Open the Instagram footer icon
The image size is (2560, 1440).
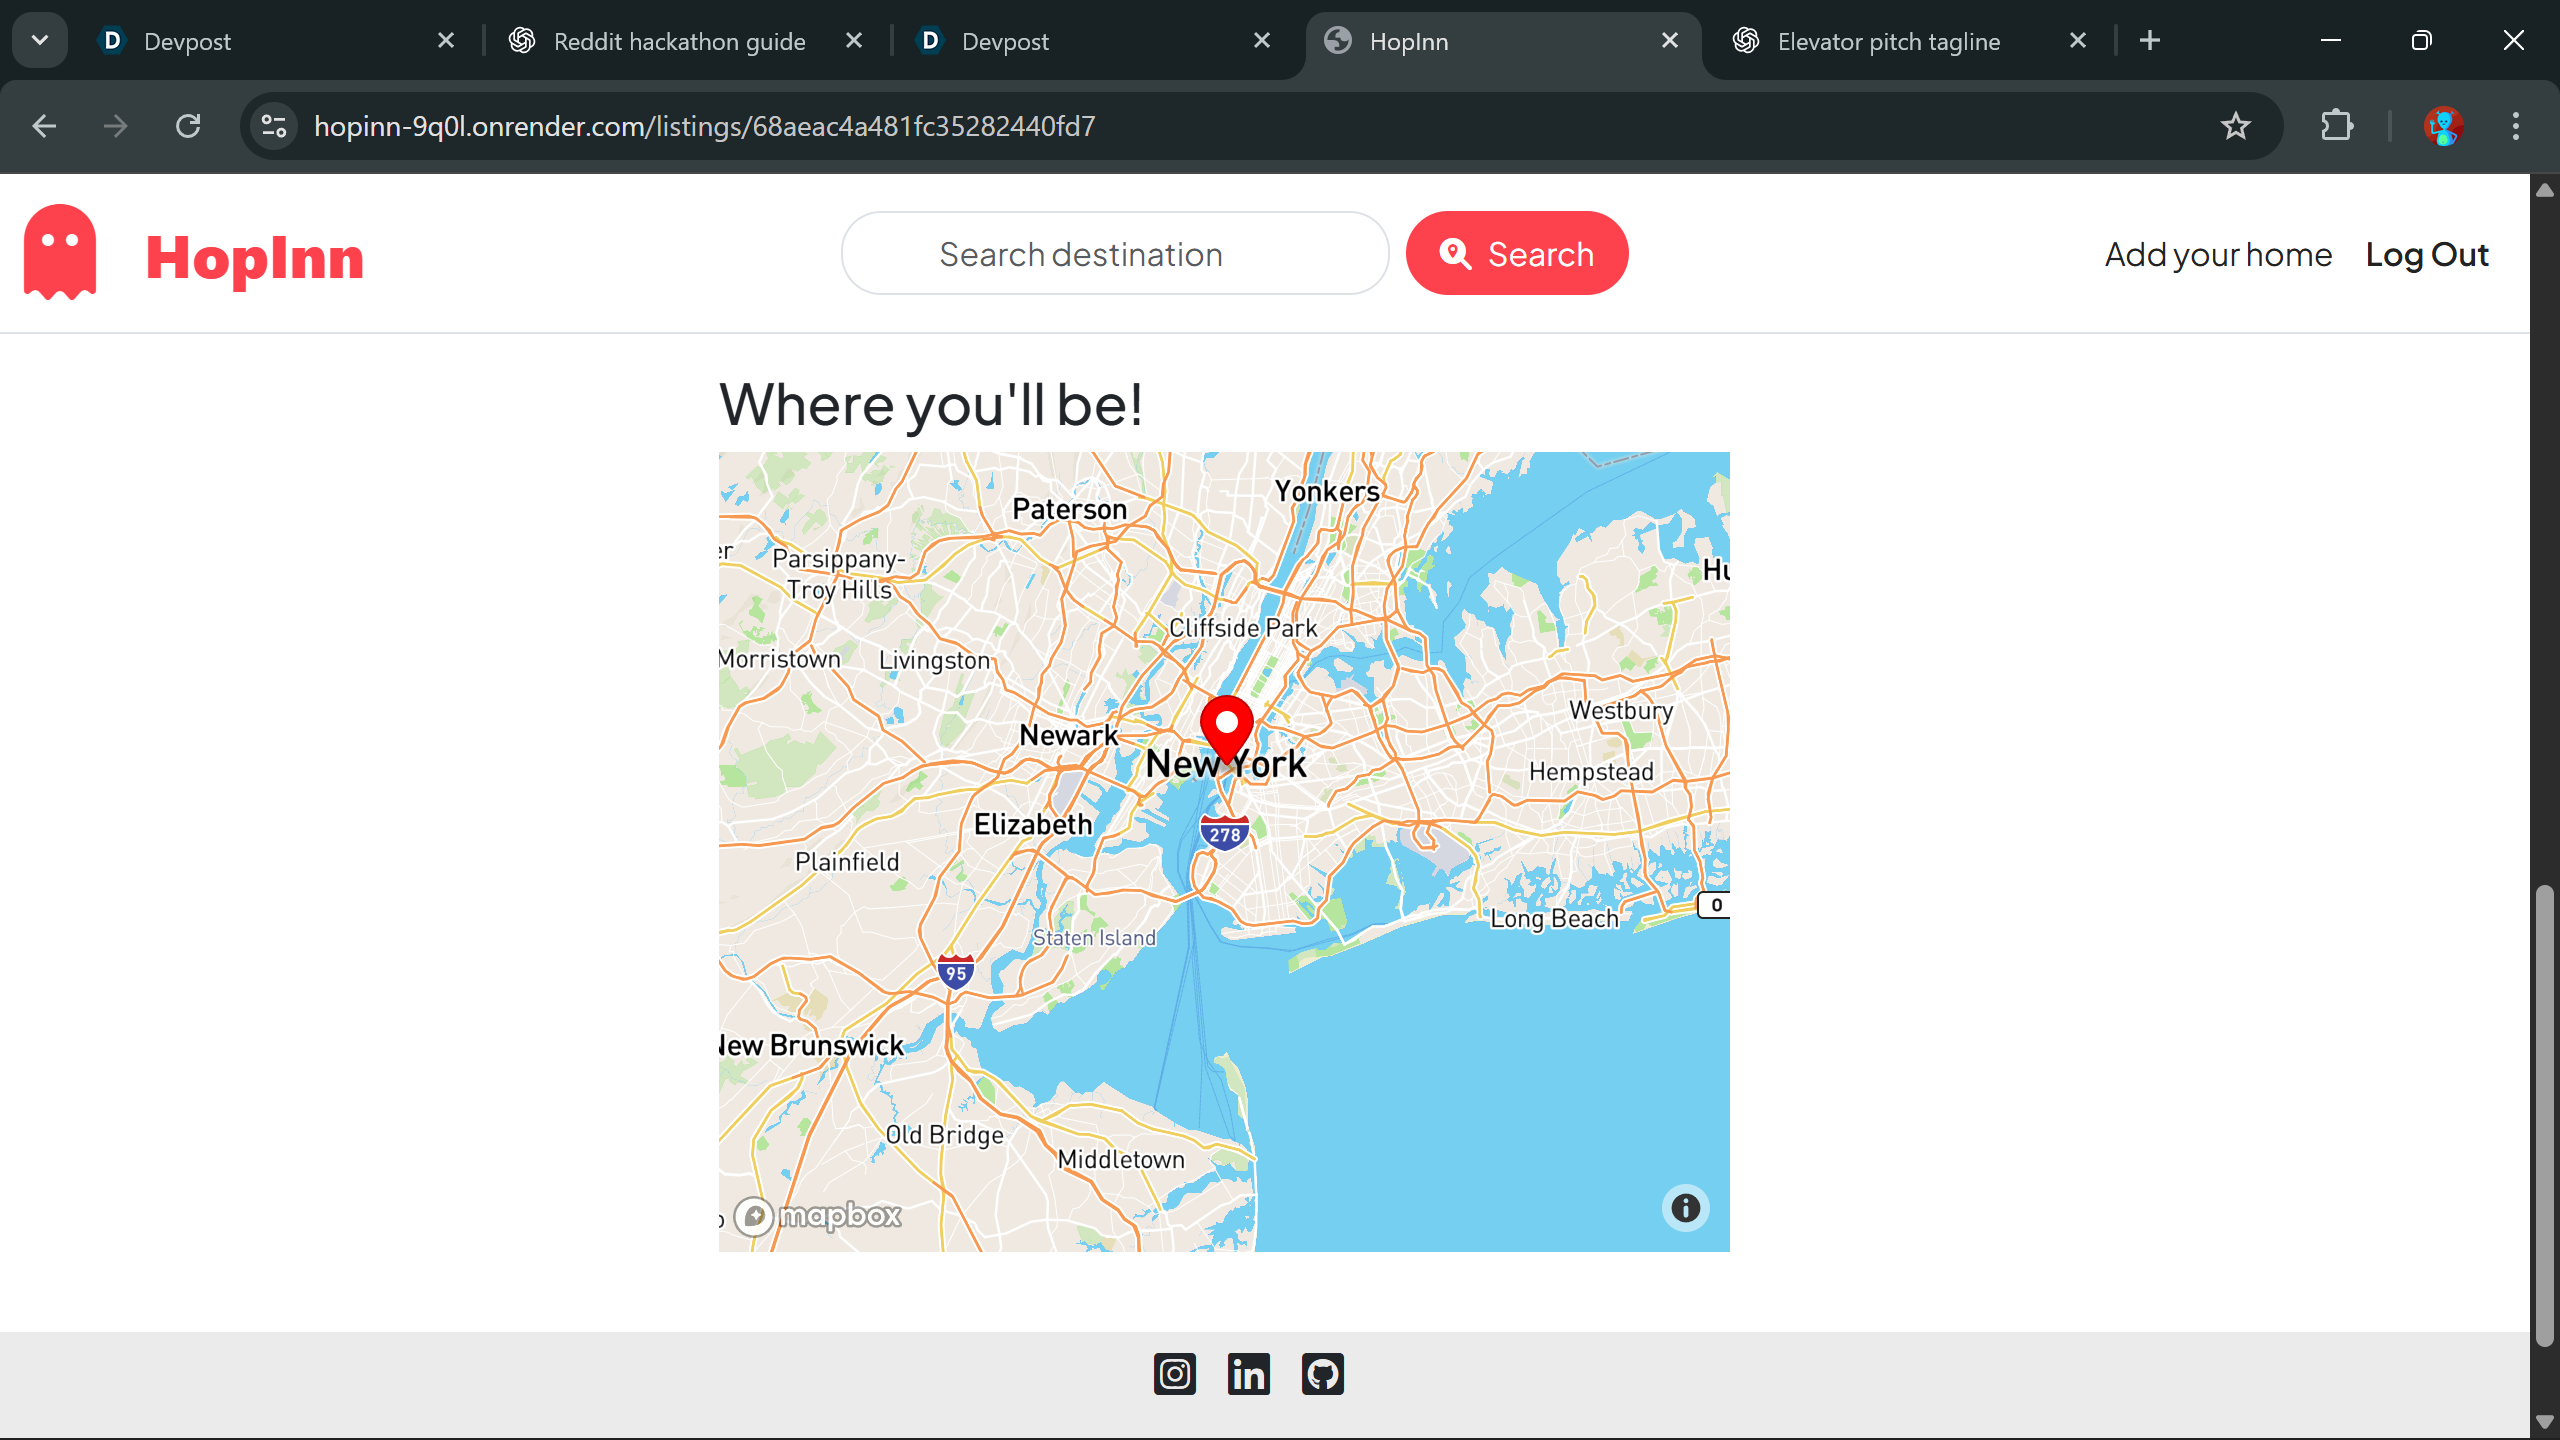tap(1174, 1373)
